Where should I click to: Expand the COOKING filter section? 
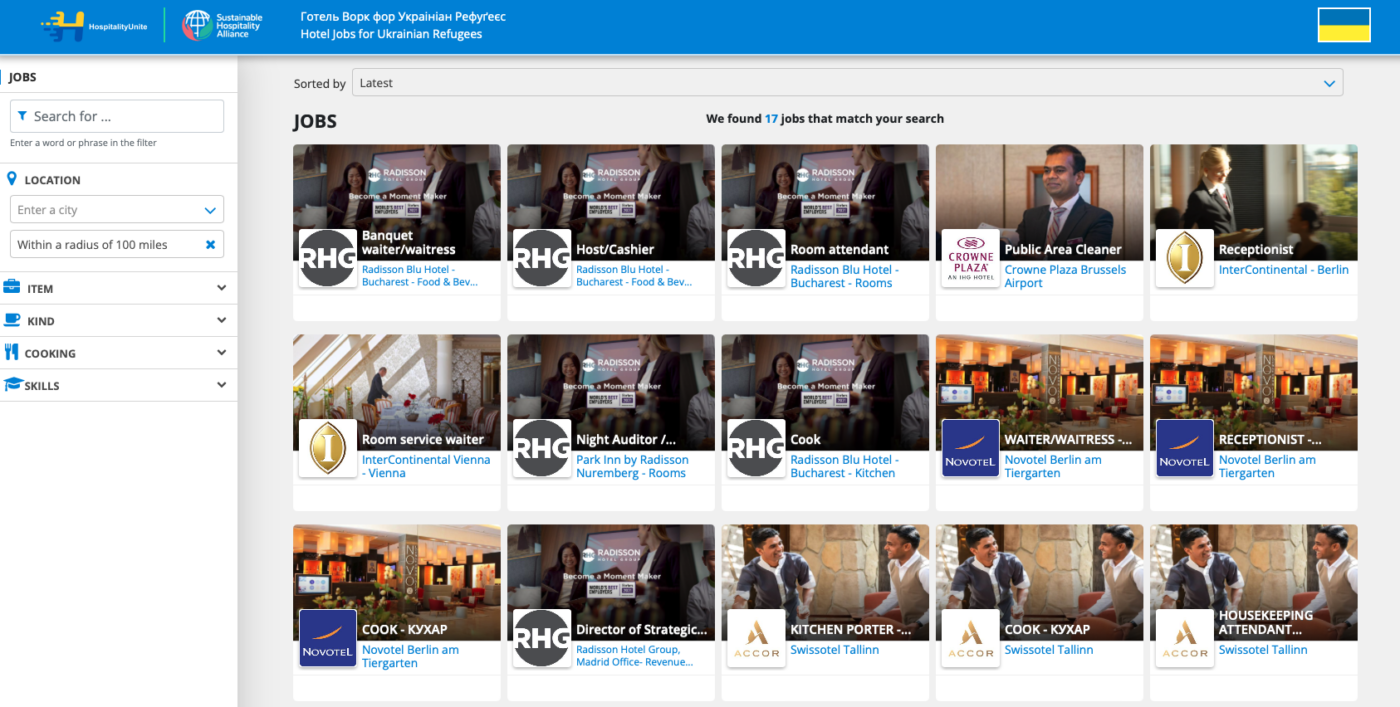[x=118, y=353]
